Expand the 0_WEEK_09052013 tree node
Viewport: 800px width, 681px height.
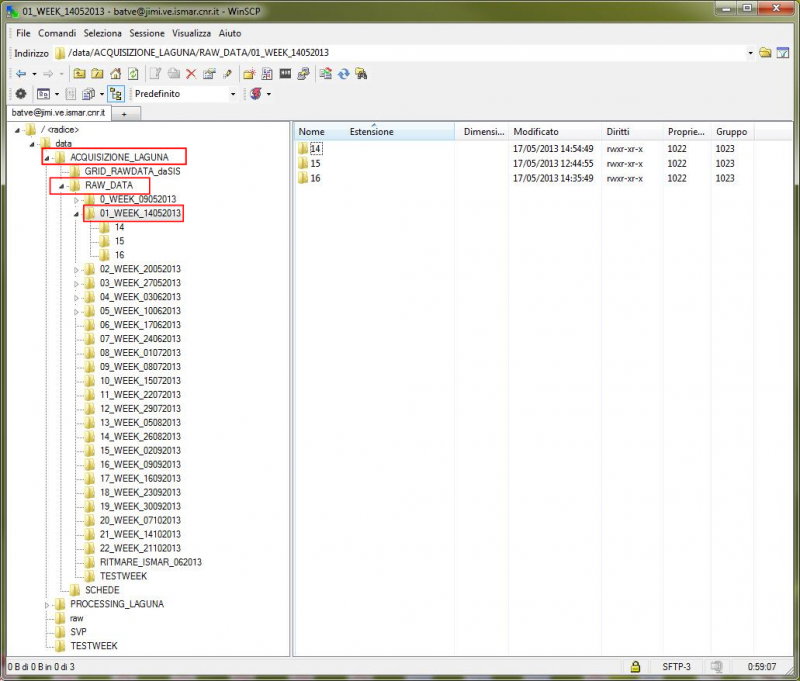tap(77, 200)
